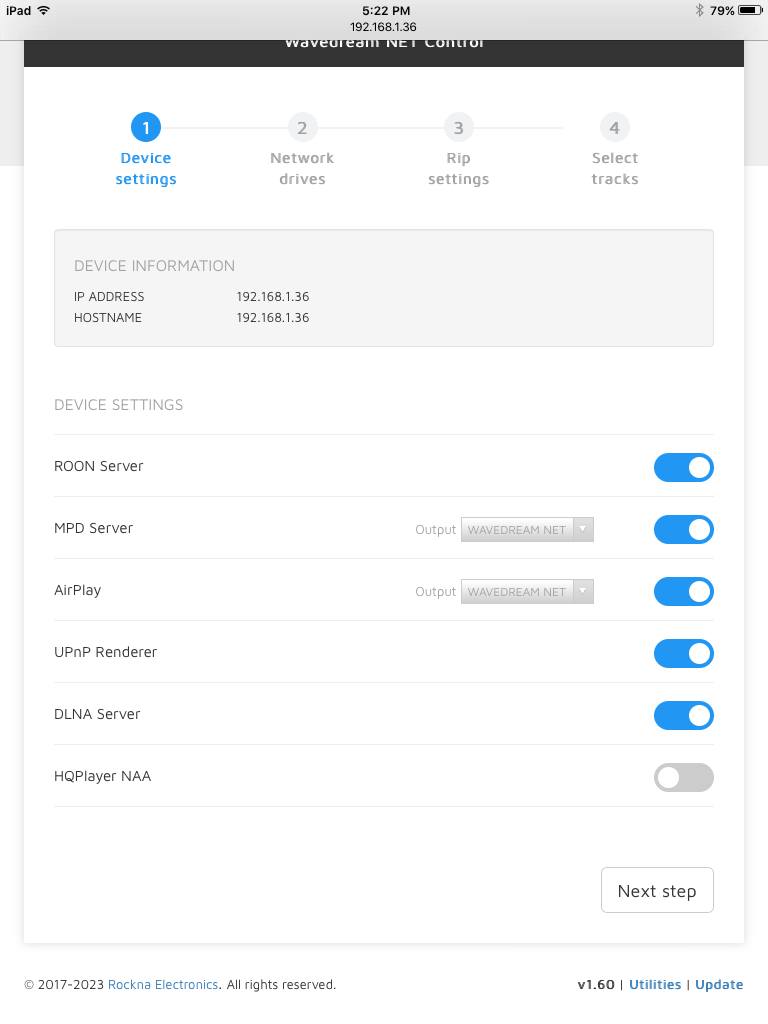Click the Update link
The image size is (768, 1024).
(x=719, y=985)
